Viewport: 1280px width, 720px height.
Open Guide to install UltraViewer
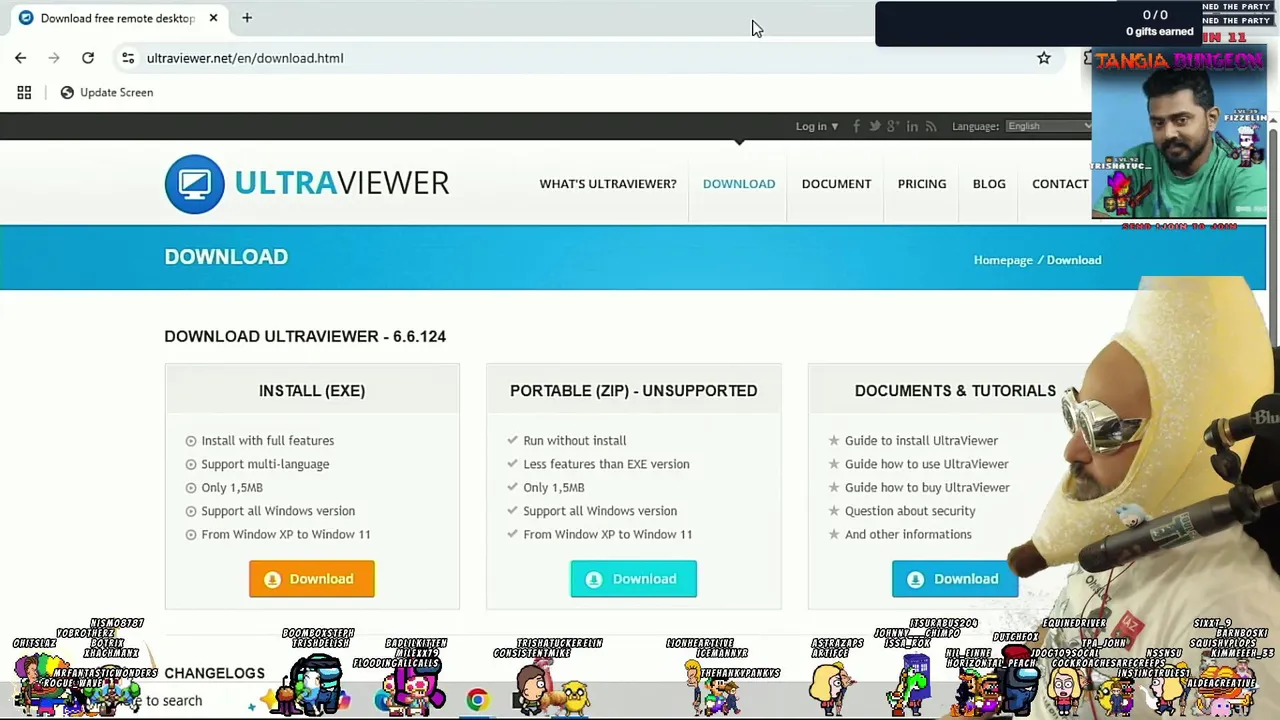pyautogui.click(x=921, y=440)
